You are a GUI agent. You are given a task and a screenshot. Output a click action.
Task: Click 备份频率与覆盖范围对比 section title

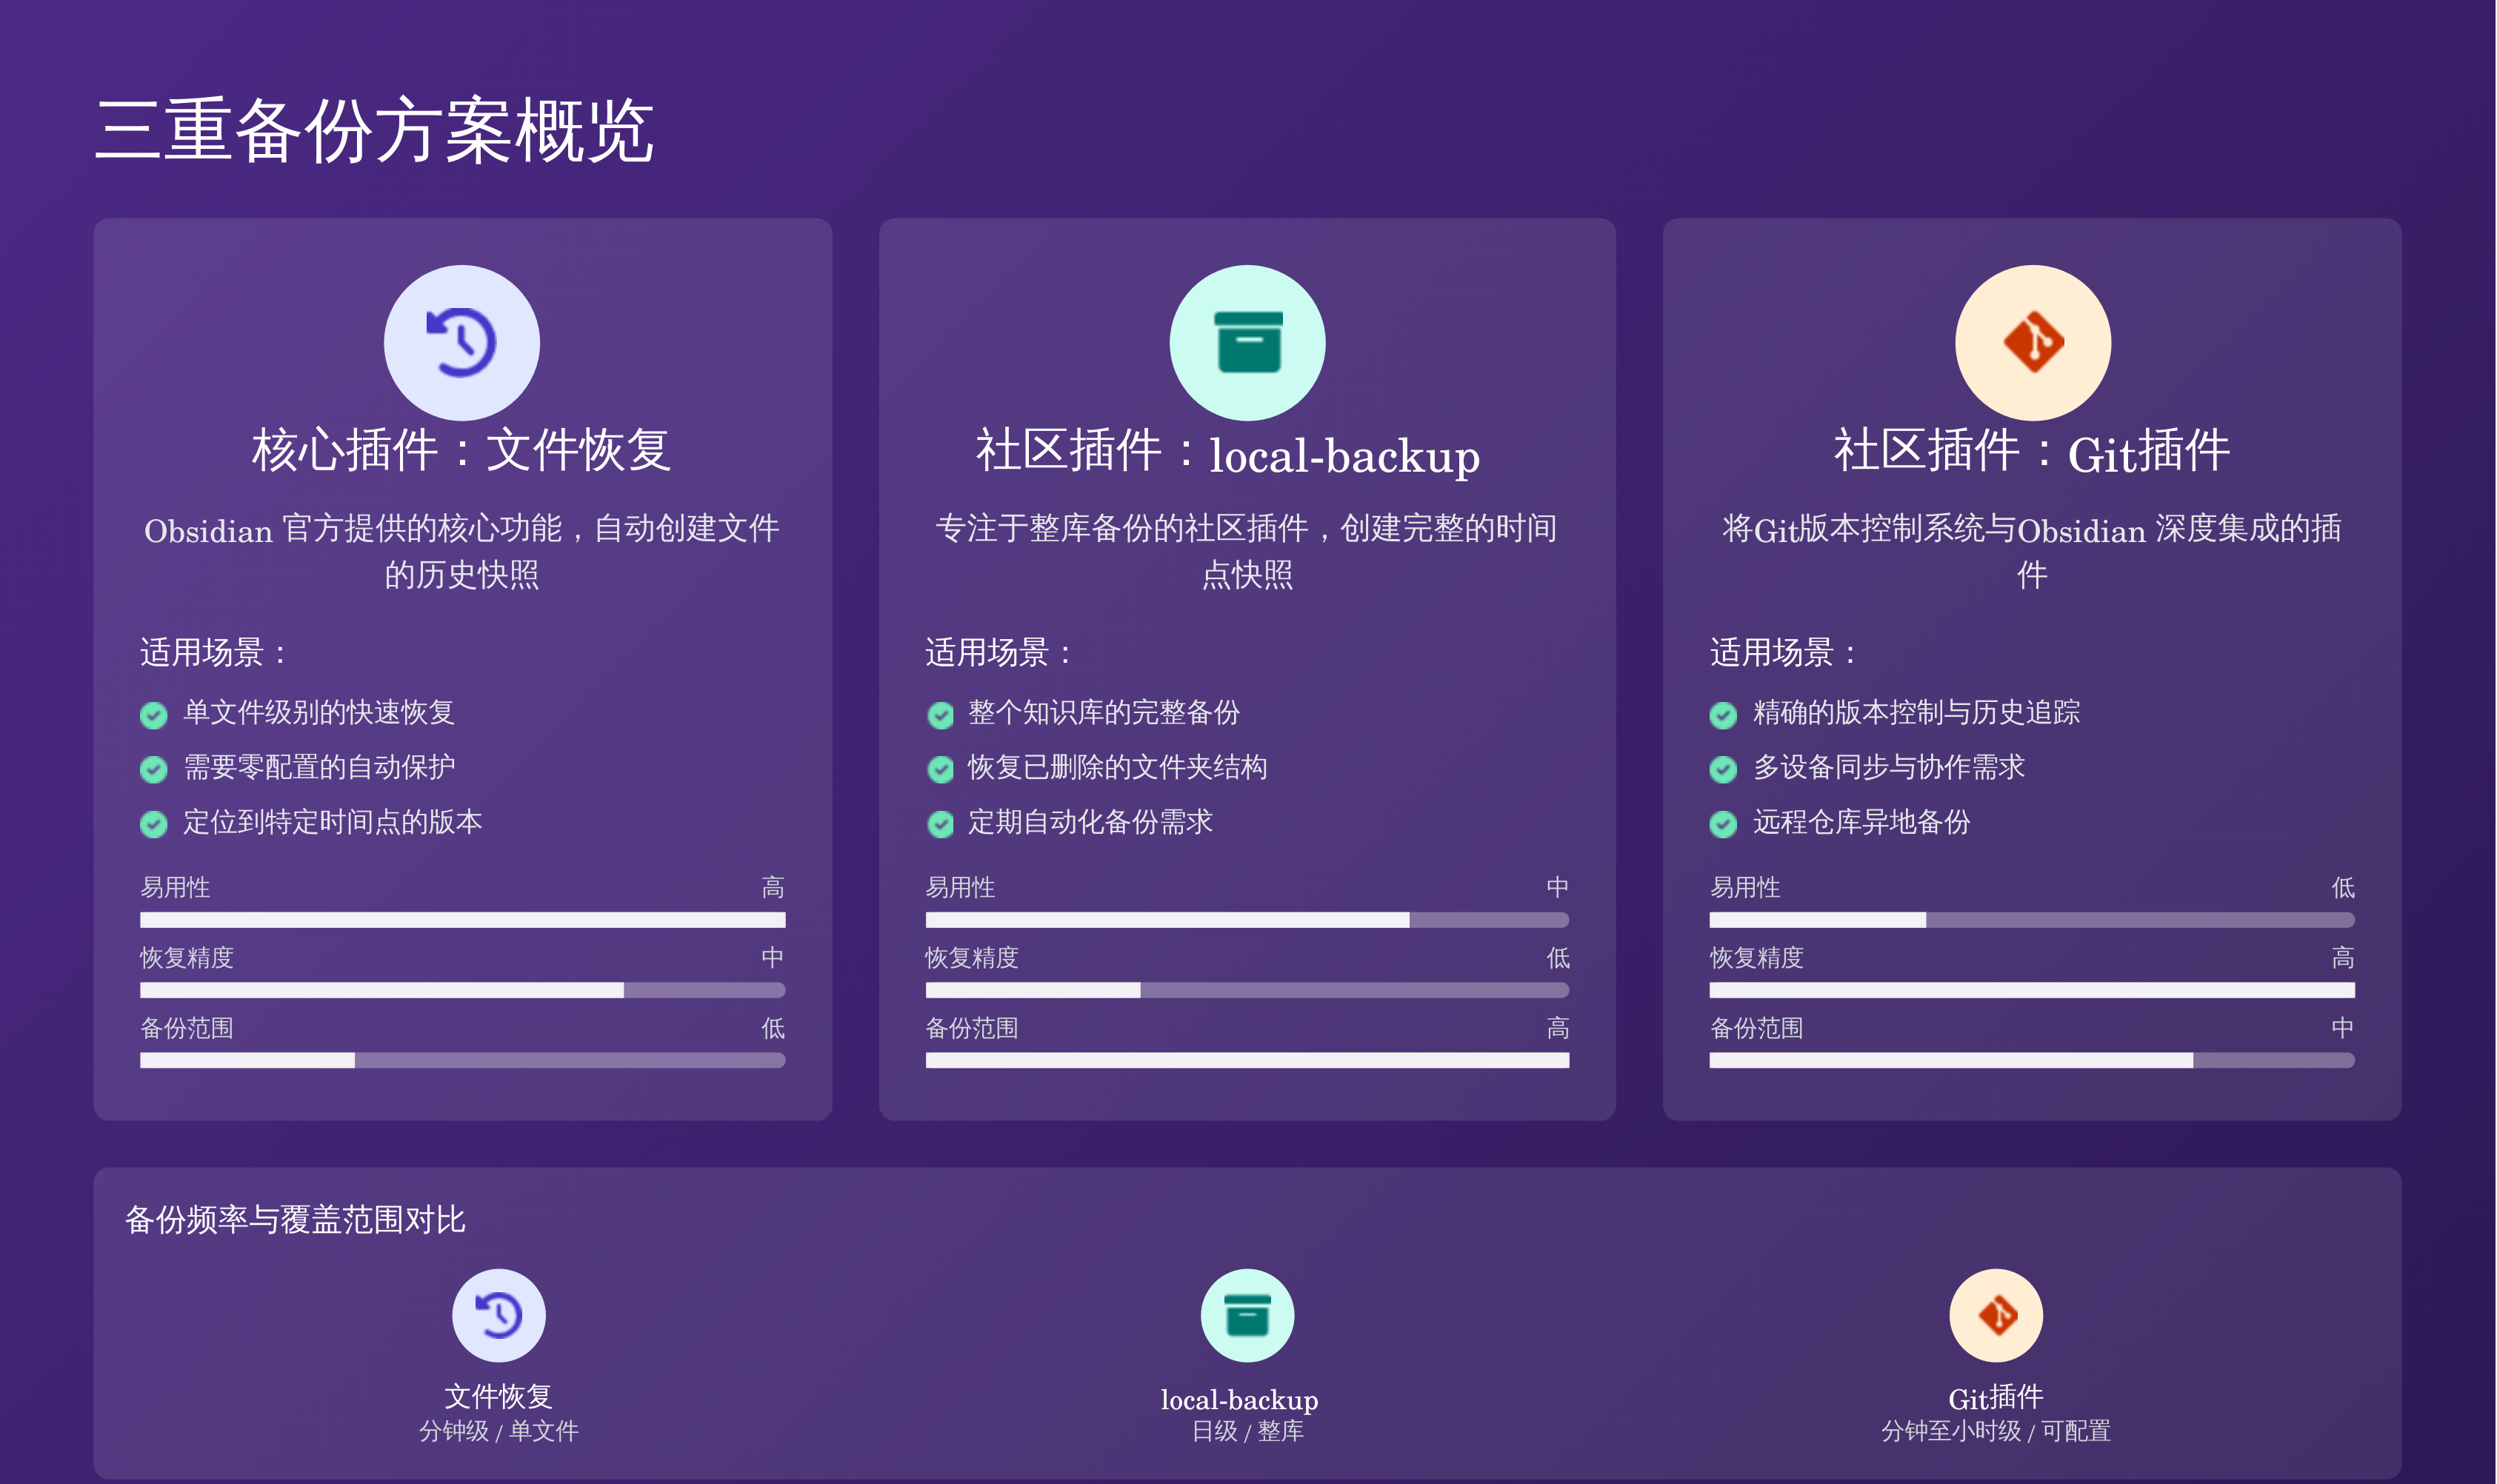(295, 1219)
